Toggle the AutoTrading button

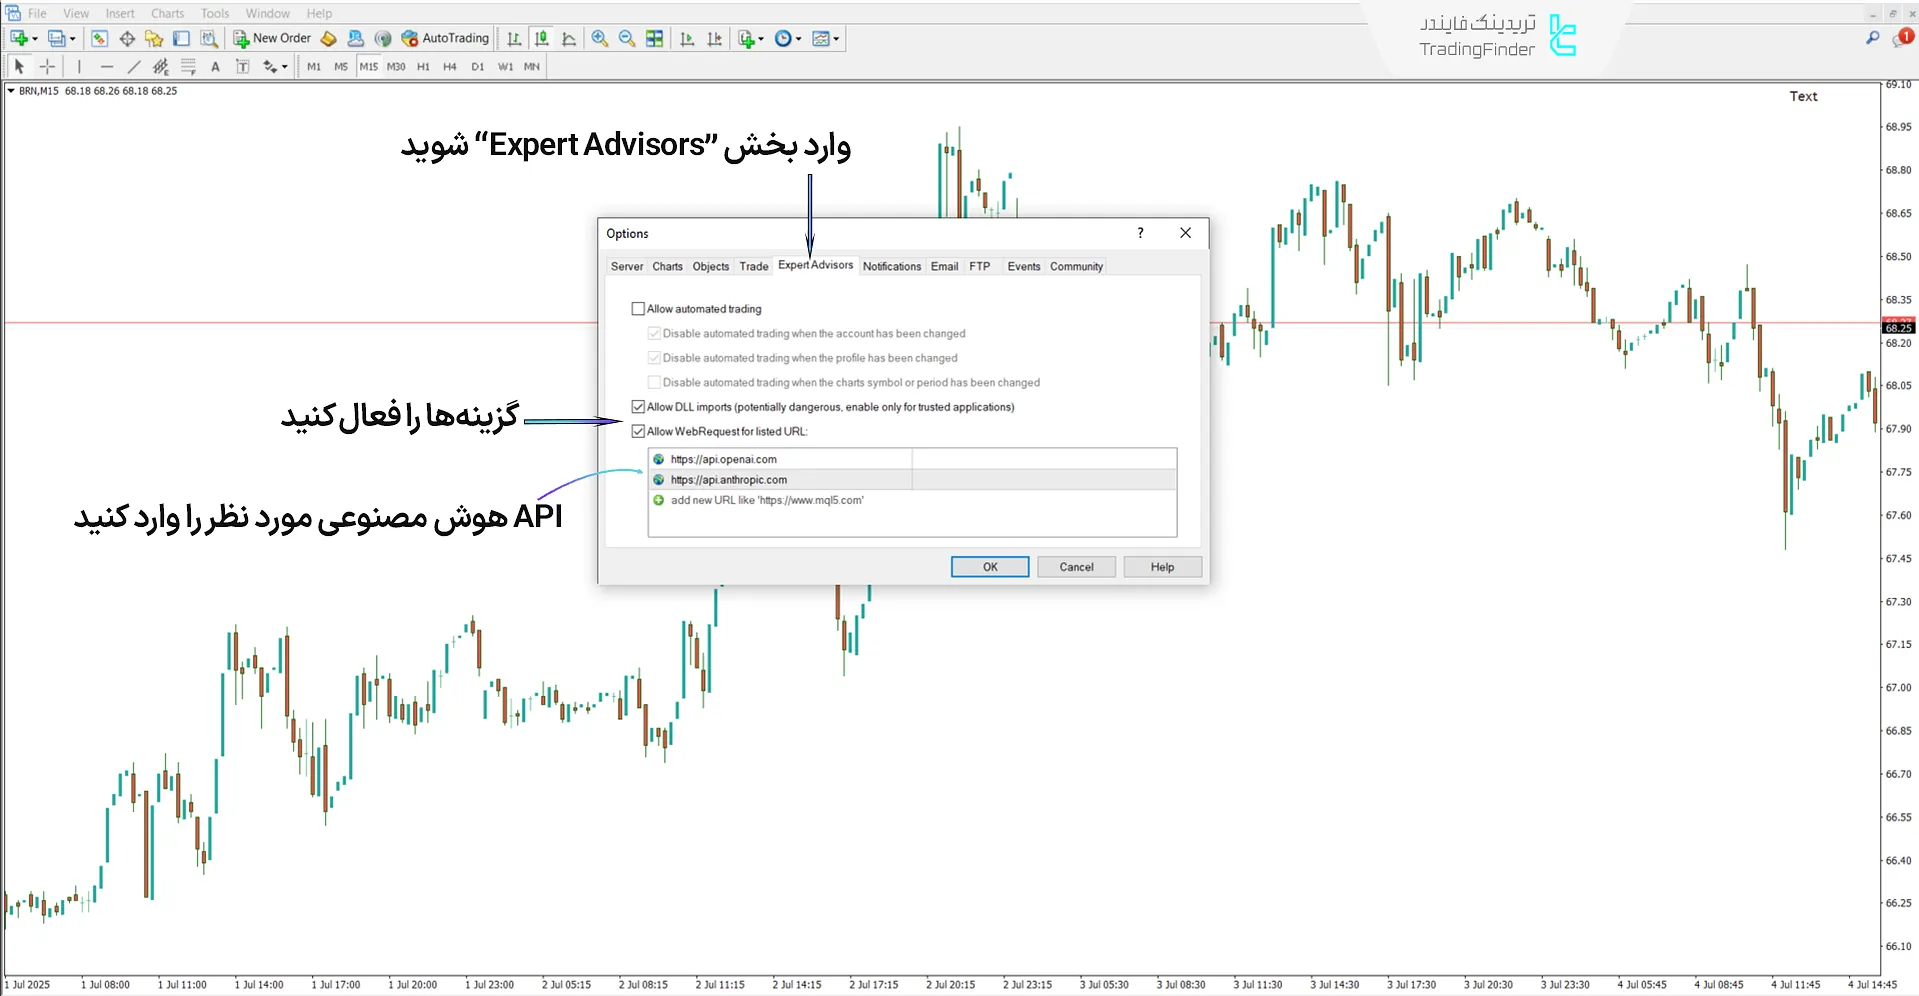(x=445, y=38)
